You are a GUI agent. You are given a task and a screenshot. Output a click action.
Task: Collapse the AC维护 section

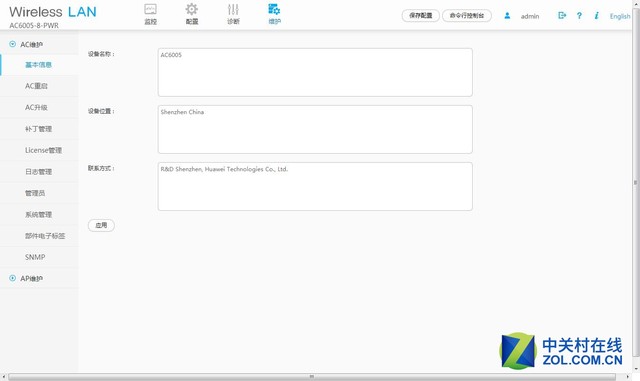tap(12, 44)
